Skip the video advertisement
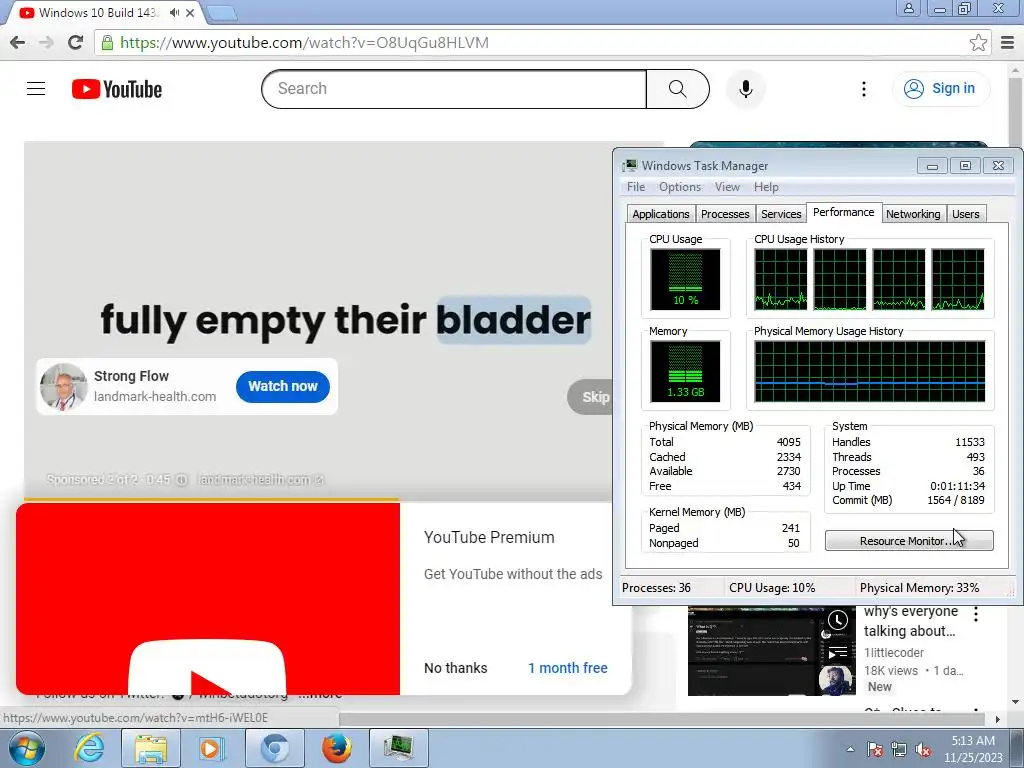 [x=591, y=396]
